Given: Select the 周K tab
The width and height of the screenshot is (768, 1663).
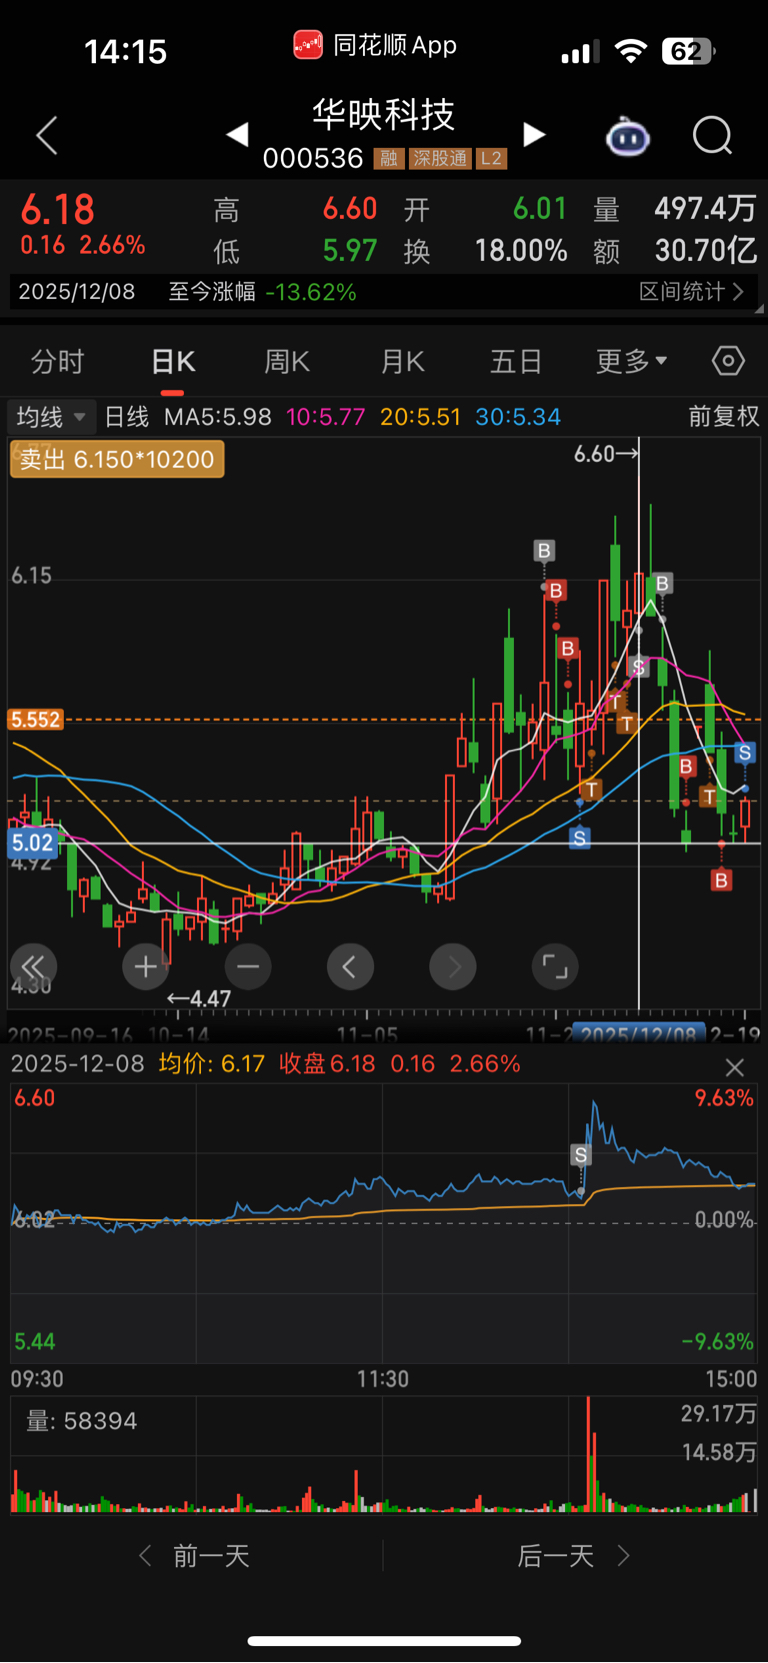Looking at the screenshot, I should click(287, 362).
